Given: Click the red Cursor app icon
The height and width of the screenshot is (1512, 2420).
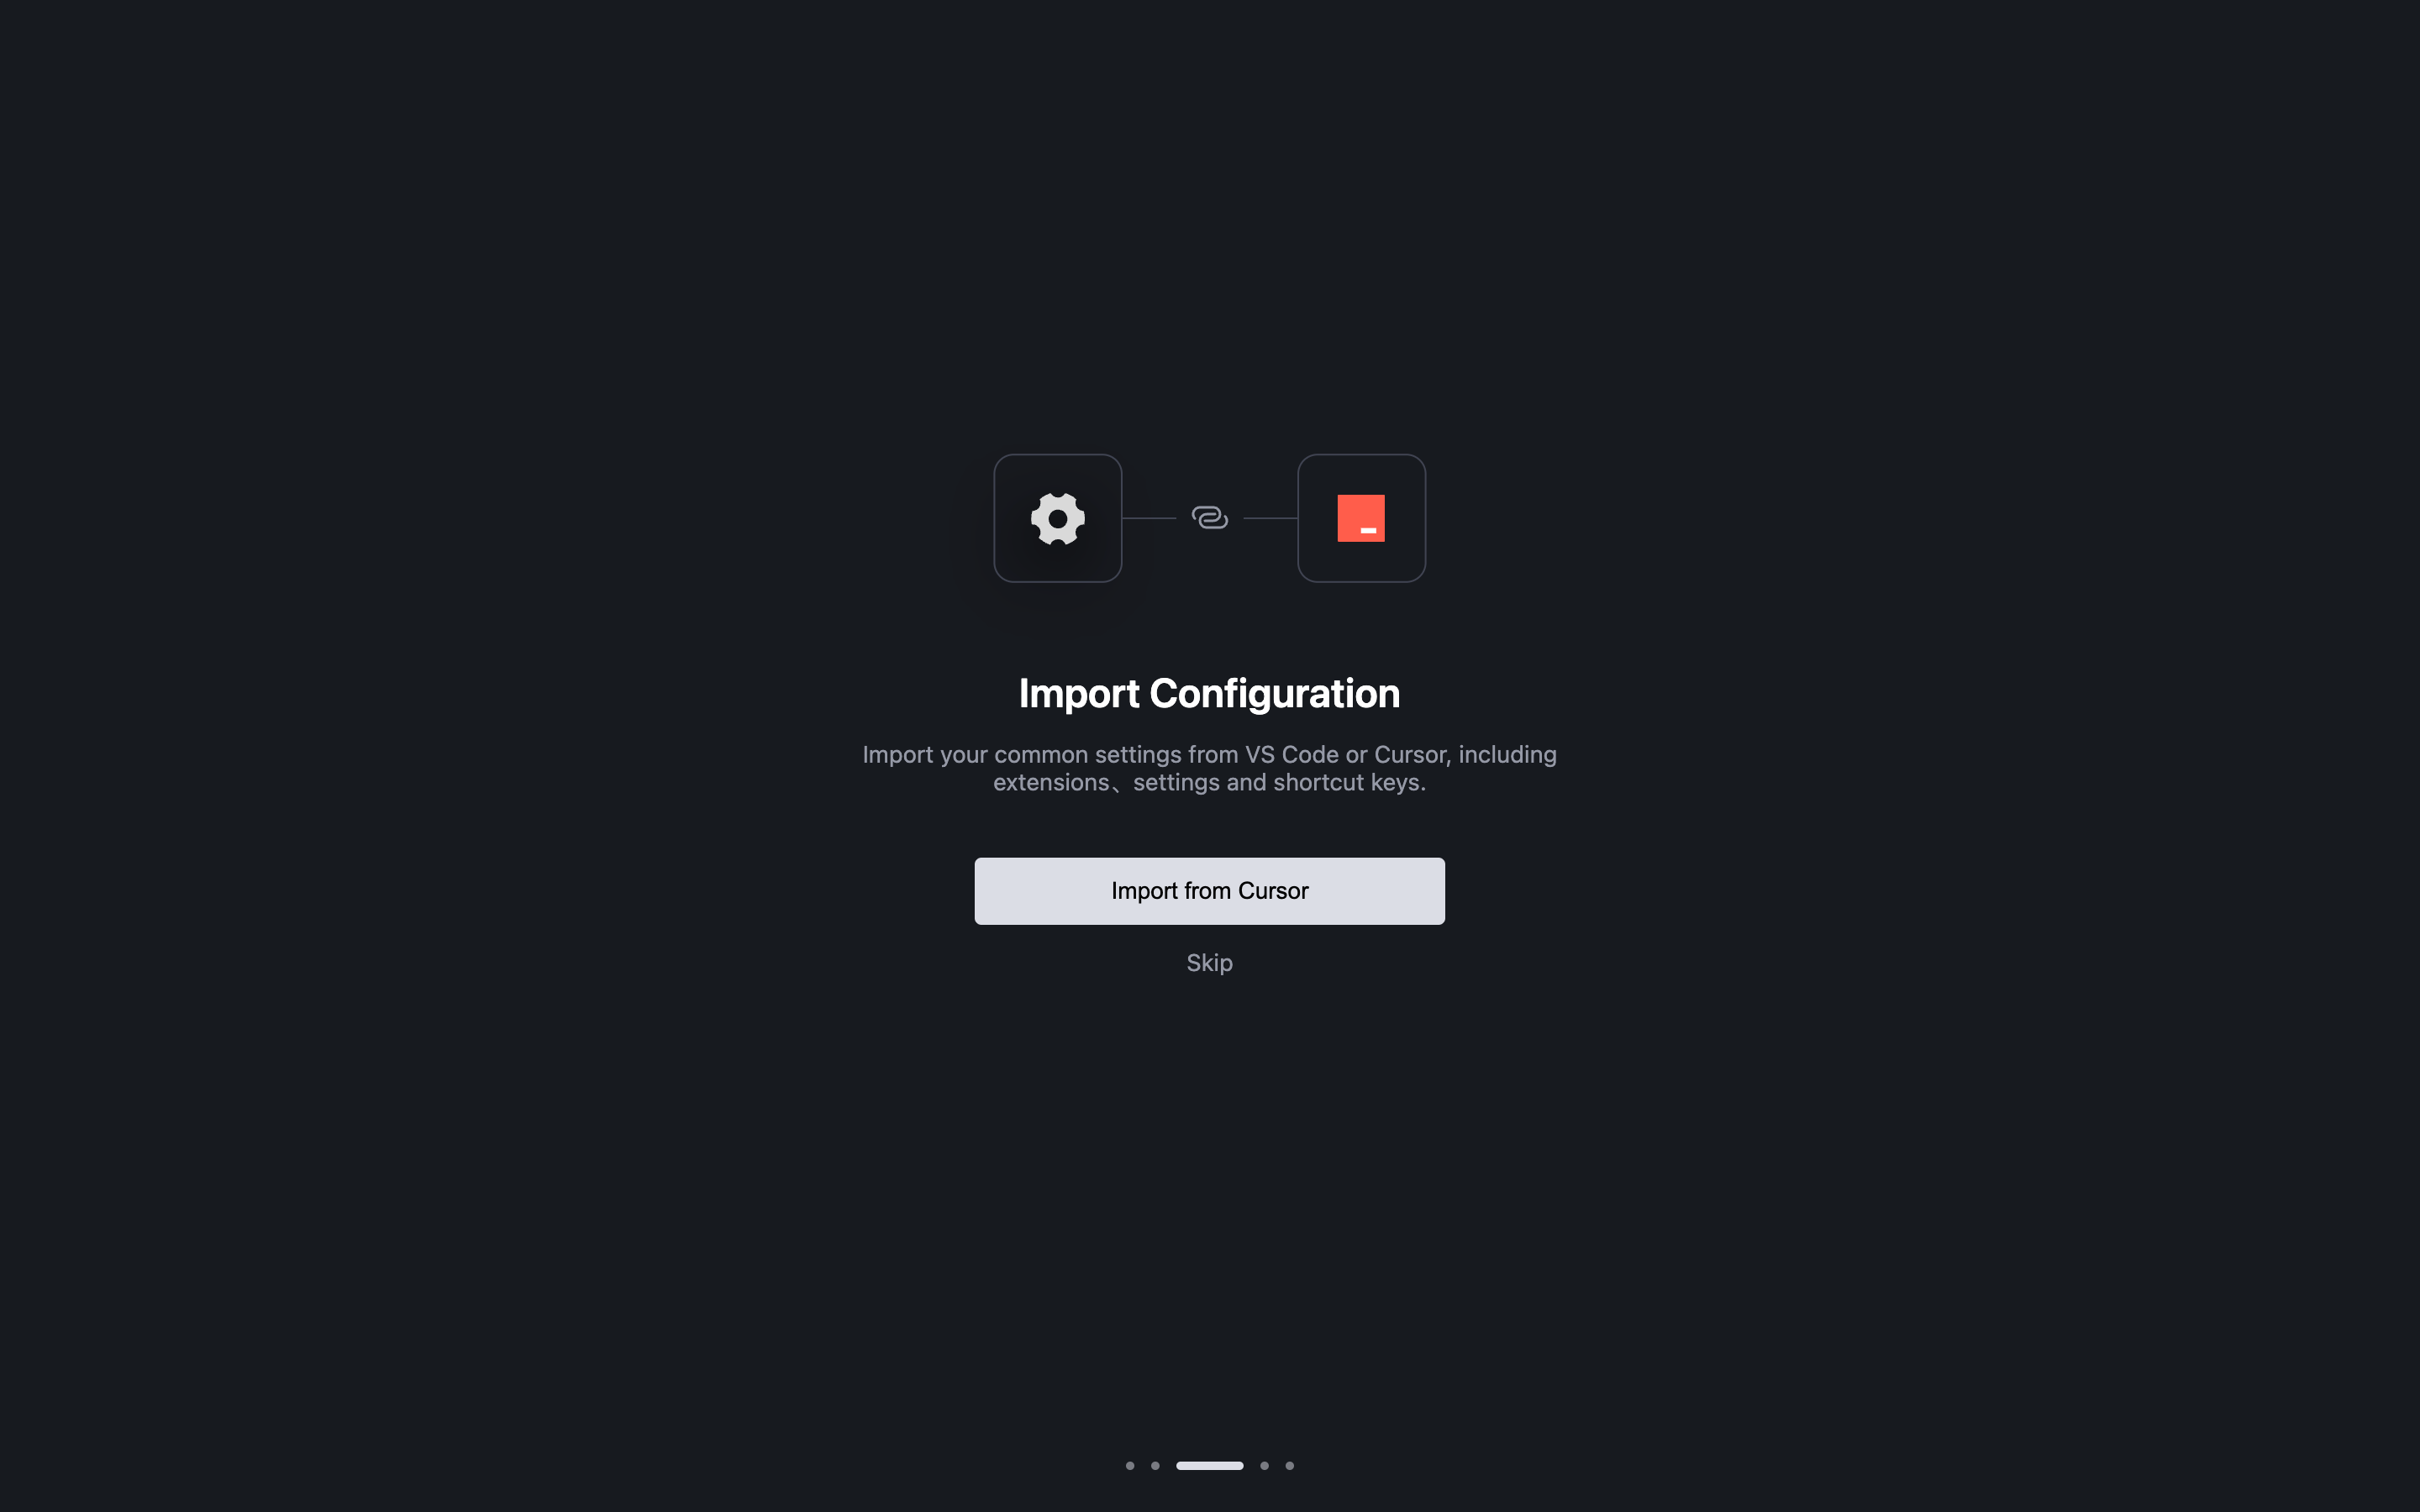Looking at the screenshot, I should pos(1360,517).
